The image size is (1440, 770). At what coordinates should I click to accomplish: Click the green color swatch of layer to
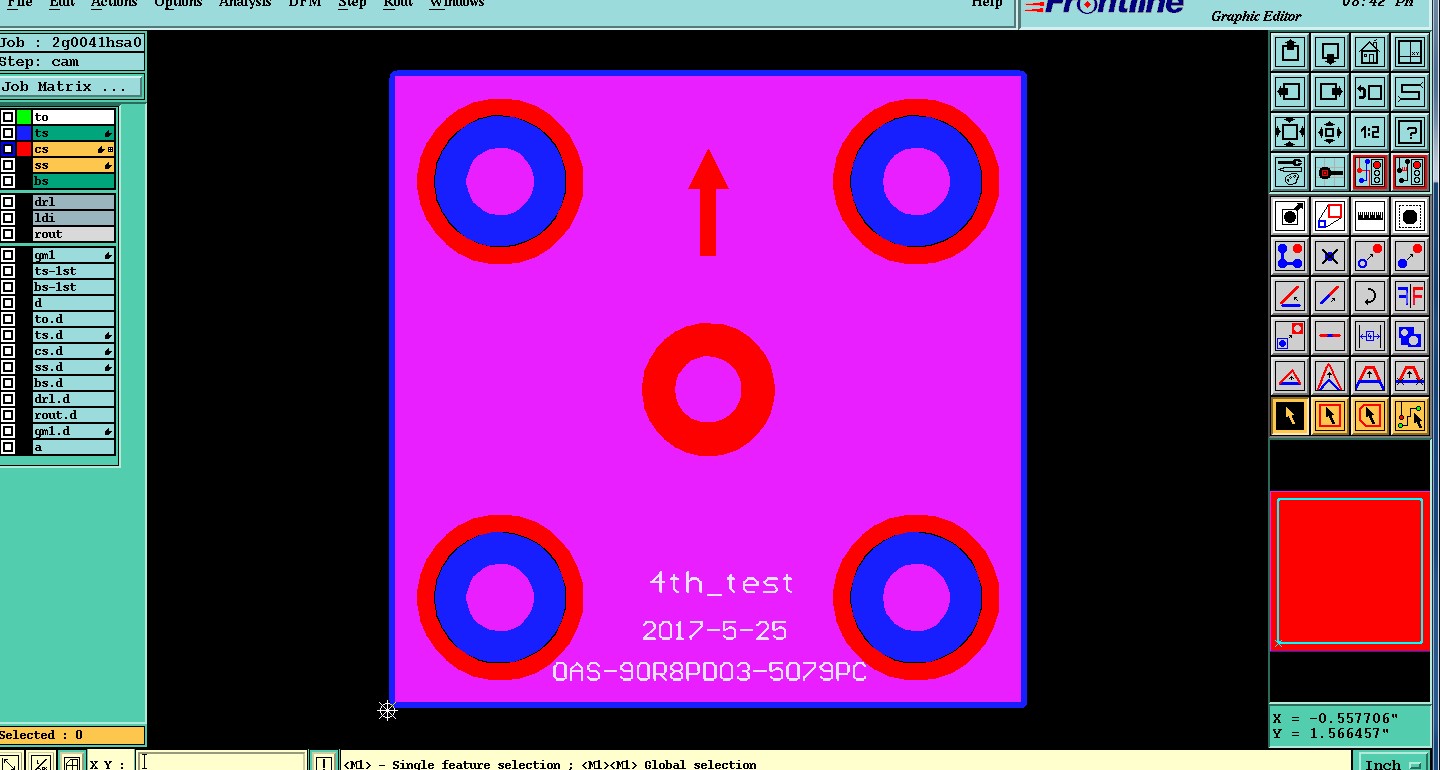pyautogui.click(x=24, y=117)
